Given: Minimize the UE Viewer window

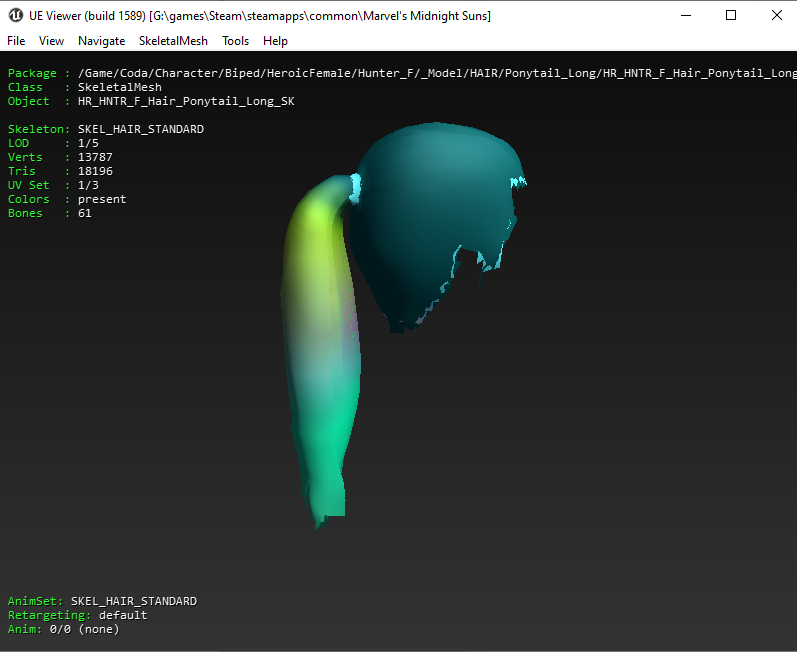Looking at the screenshot, I should click(686, 15).
